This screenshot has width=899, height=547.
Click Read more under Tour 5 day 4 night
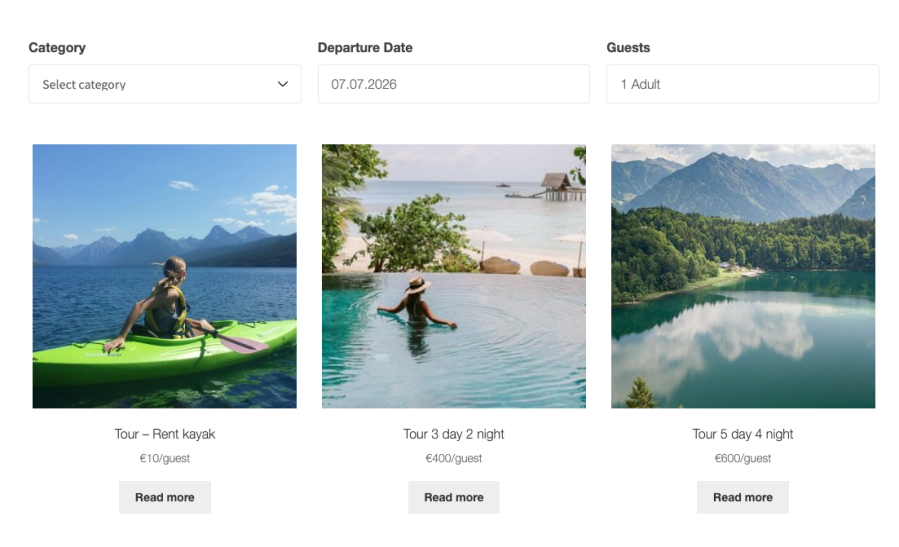(x=742, y=497)
